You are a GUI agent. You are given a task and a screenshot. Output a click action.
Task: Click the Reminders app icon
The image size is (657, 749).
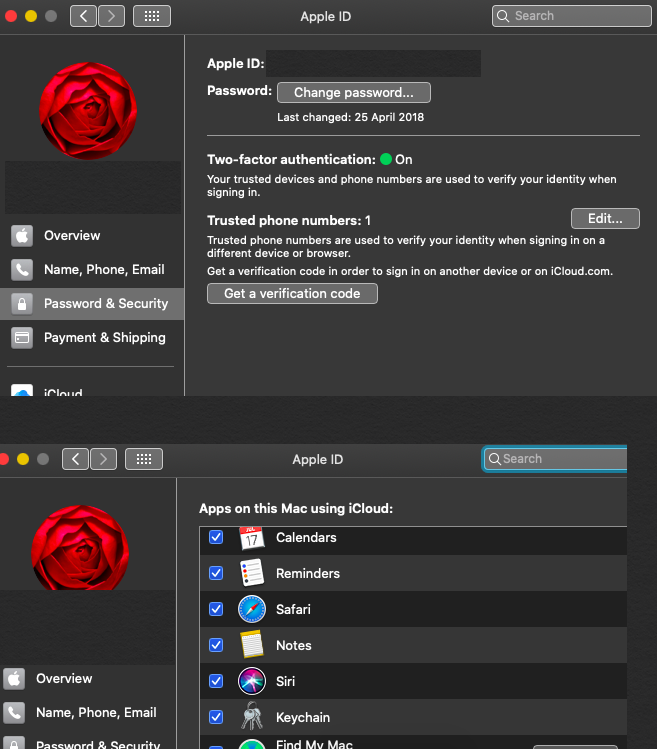pyautogui.click(x=252, y=573)
